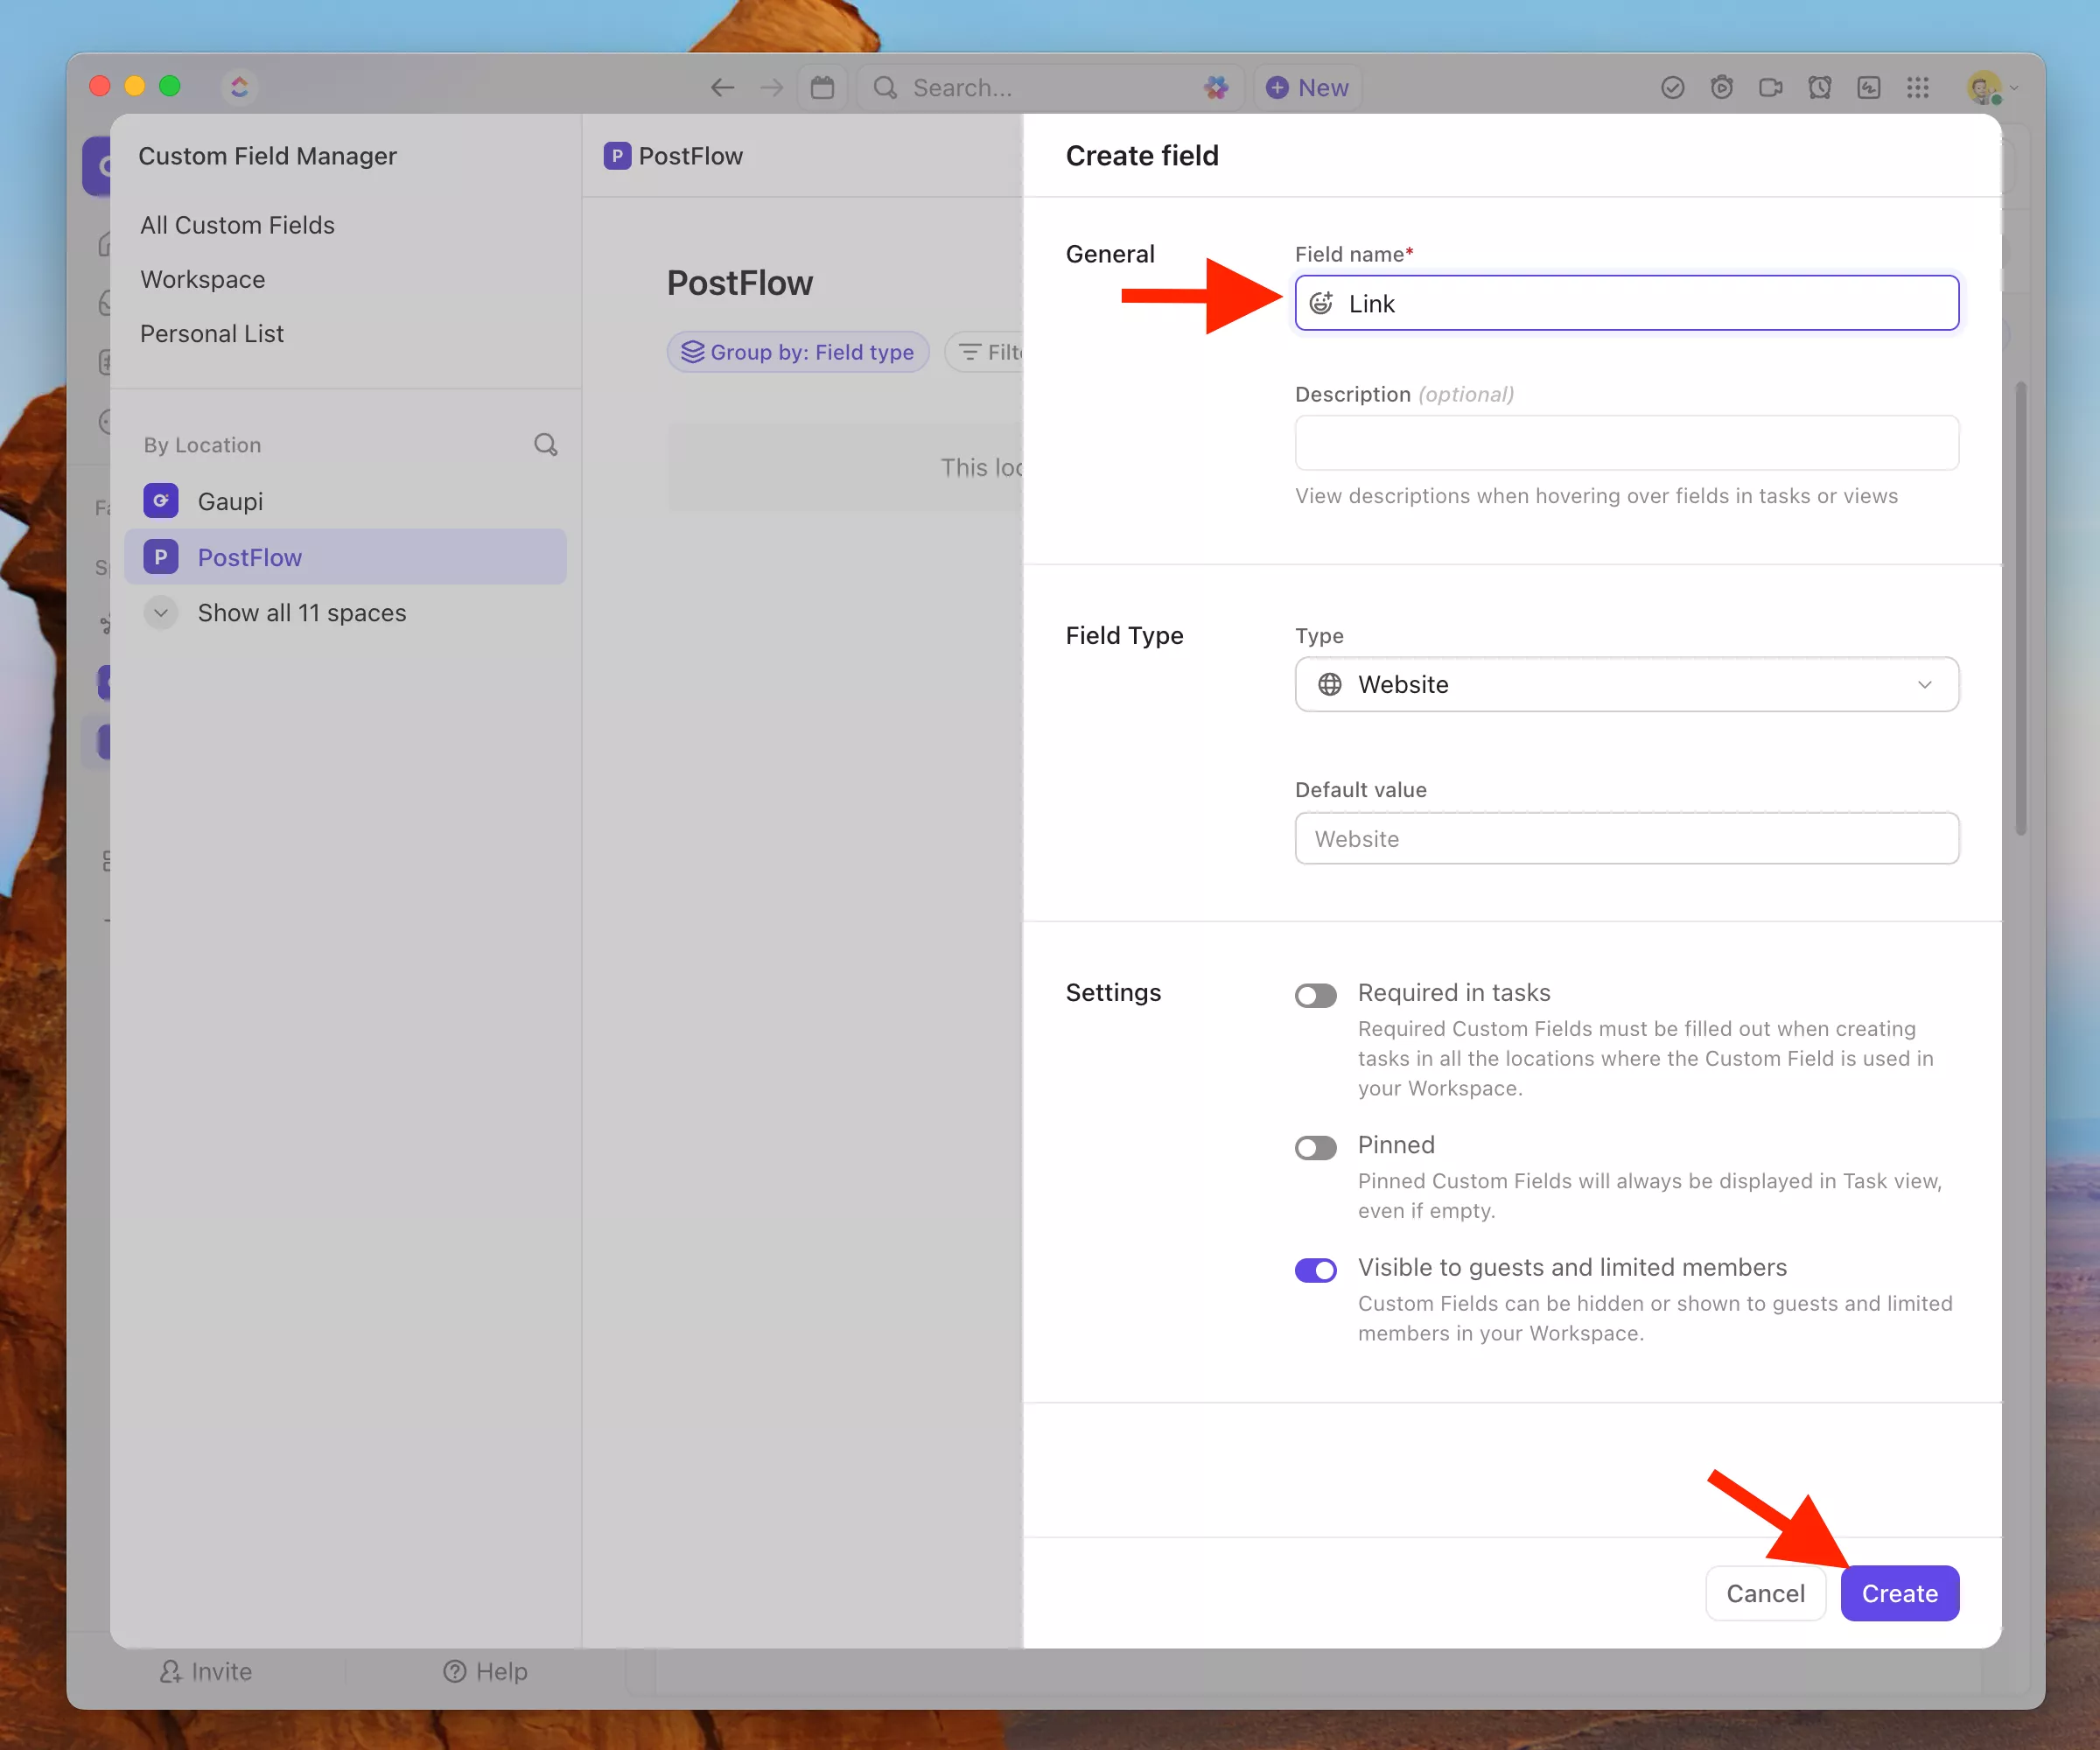Select Workspace in Custom Field Manager
Image resolution: width=2100 pixels, height=1750 pixels.
(x=202, y=279)
